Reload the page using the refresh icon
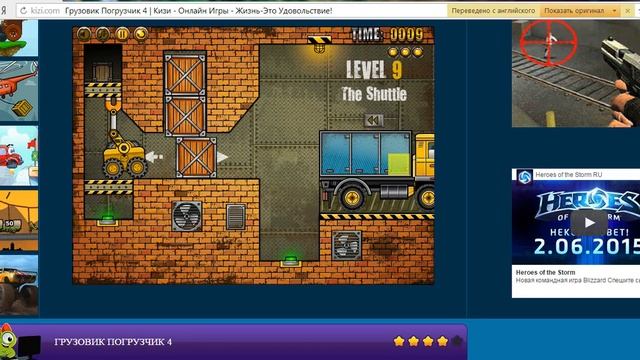640x360 pixels. [23, 11]
